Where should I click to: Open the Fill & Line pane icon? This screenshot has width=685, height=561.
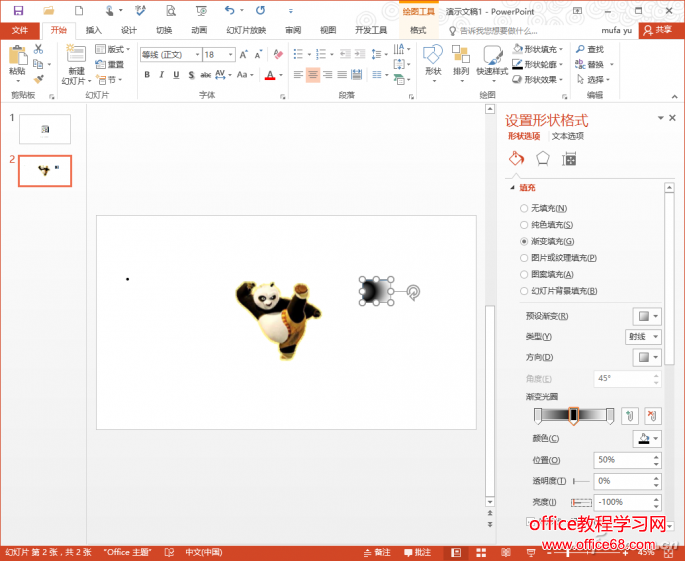click(x=516, y=158)
